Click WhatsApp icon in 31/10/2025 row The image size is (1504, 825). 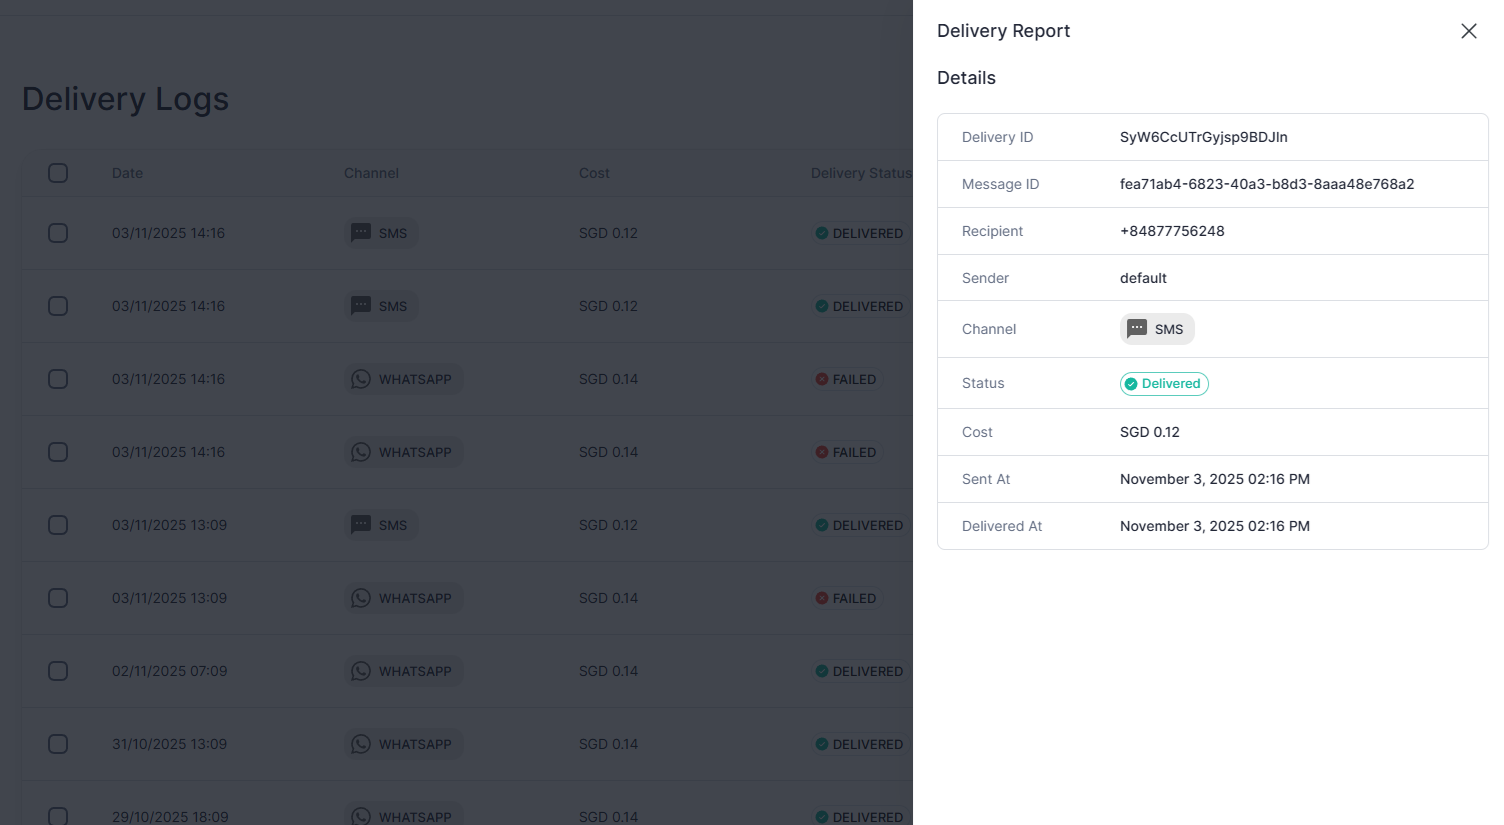[361, 744]
